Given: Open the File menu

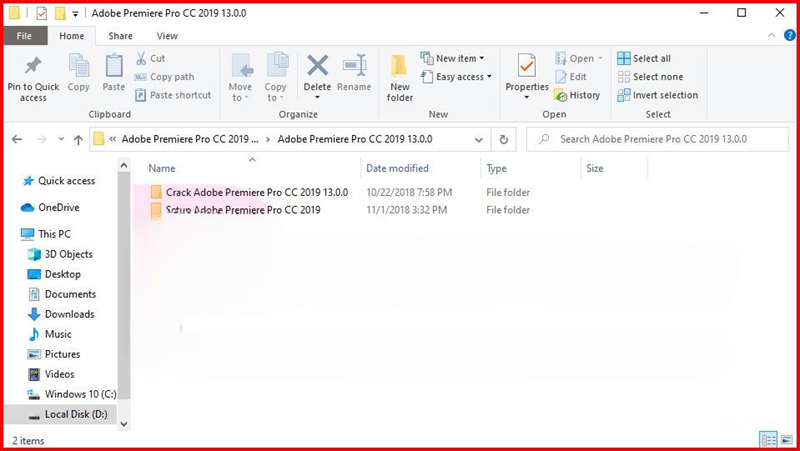Looking at the screenshot, I should point(24,36).
